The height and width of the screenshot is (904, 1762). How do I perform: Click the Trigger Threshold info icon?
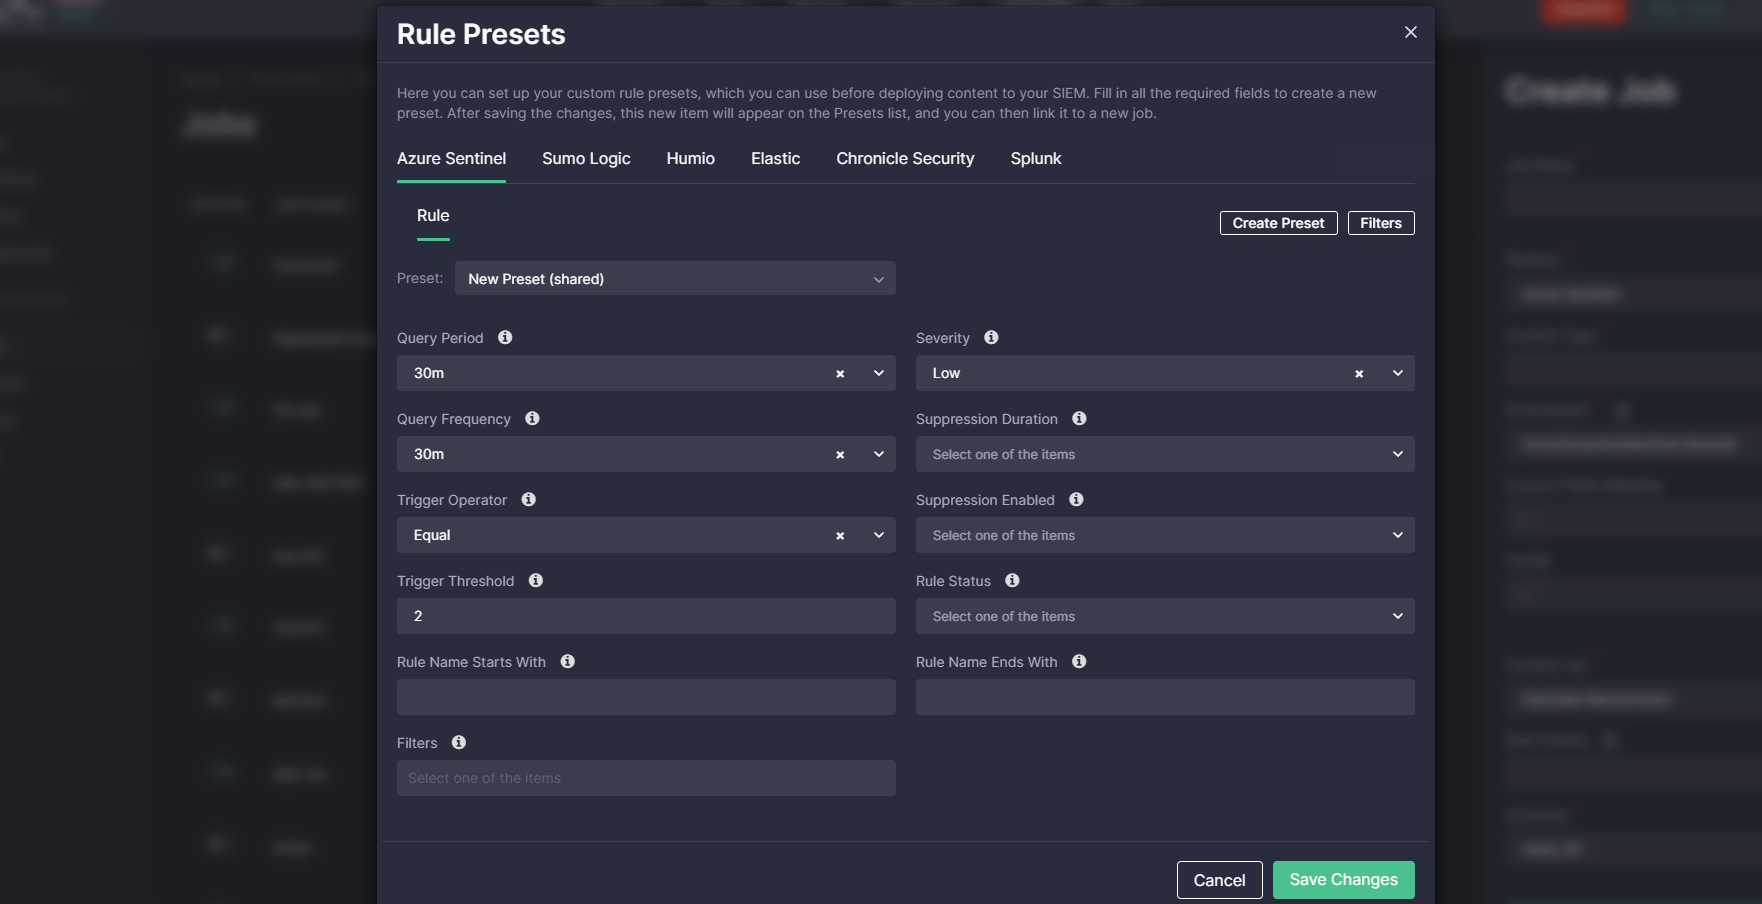536,581
